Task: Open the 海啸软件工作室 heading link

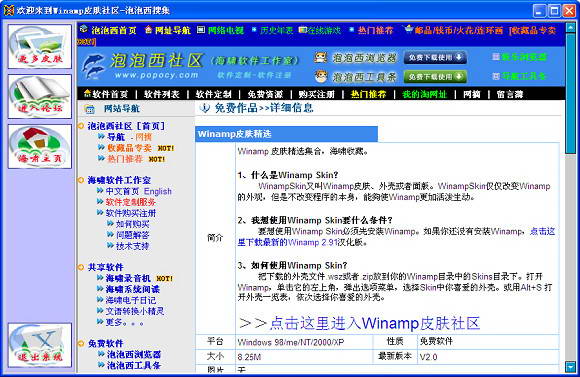Action: (119, 180)
